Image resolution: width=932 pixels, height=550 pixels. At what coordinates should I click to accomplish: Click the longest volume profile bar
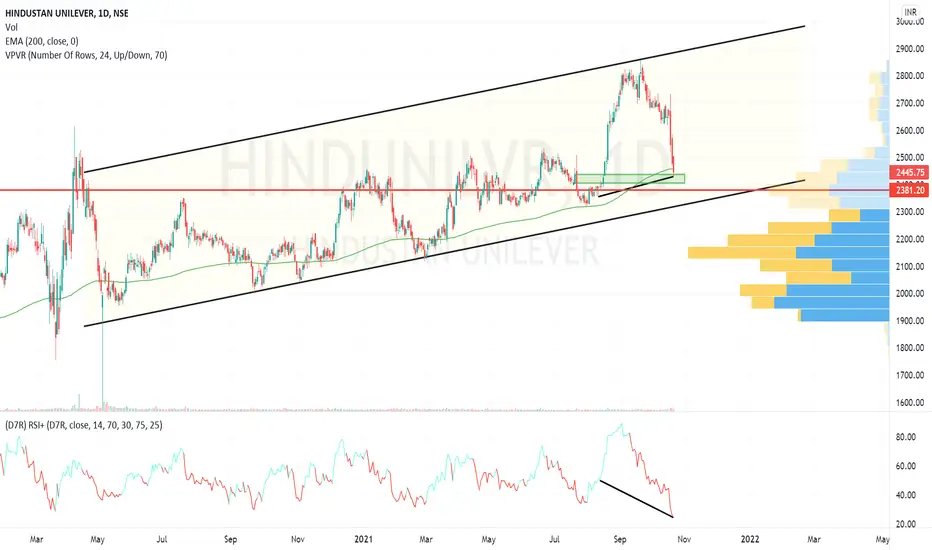point(789,253)
